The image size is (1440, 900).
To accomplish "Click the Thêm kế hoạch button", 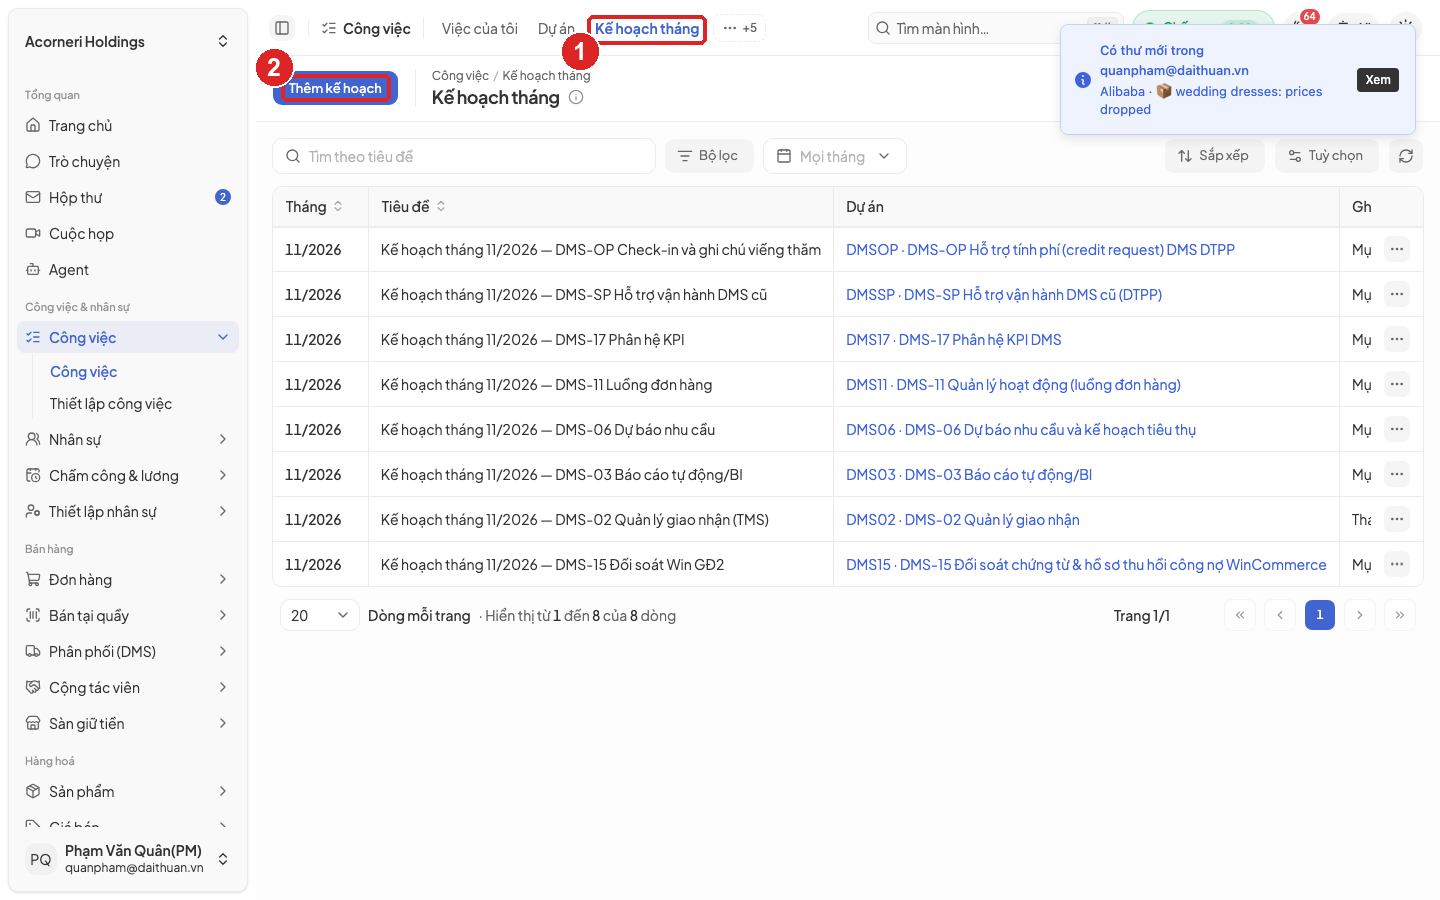I will coord(335,88).
